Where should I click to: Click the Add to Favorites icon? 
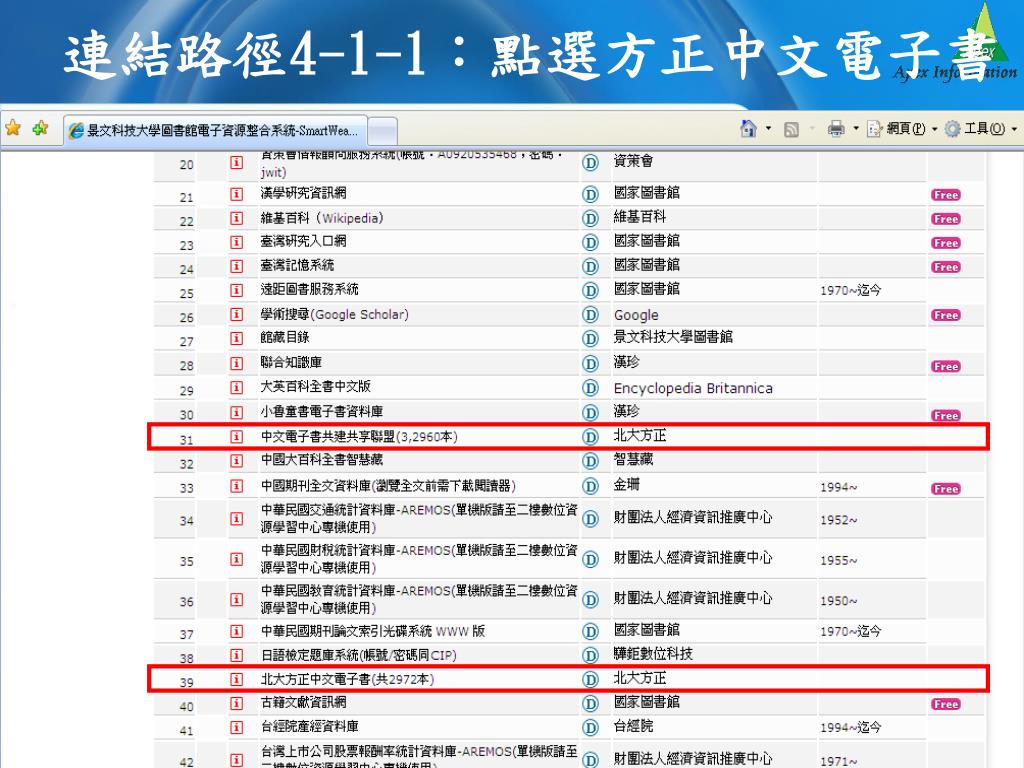tap(40, 128)
